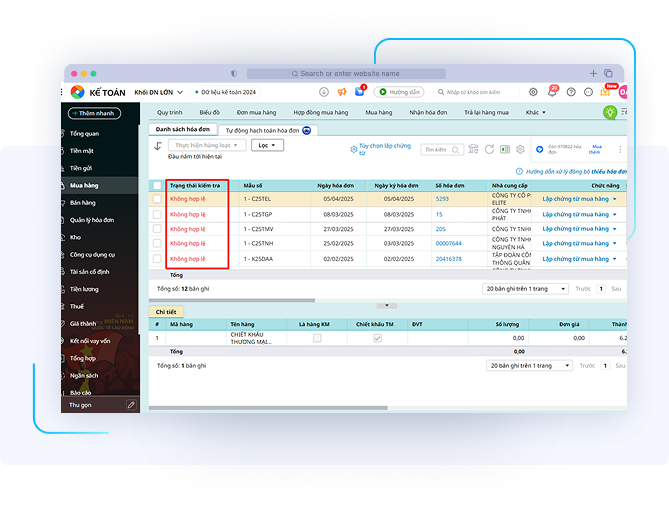Click the Tìm kiếm search field
Viewport: 669px width, 505px height.
point(435,149)
